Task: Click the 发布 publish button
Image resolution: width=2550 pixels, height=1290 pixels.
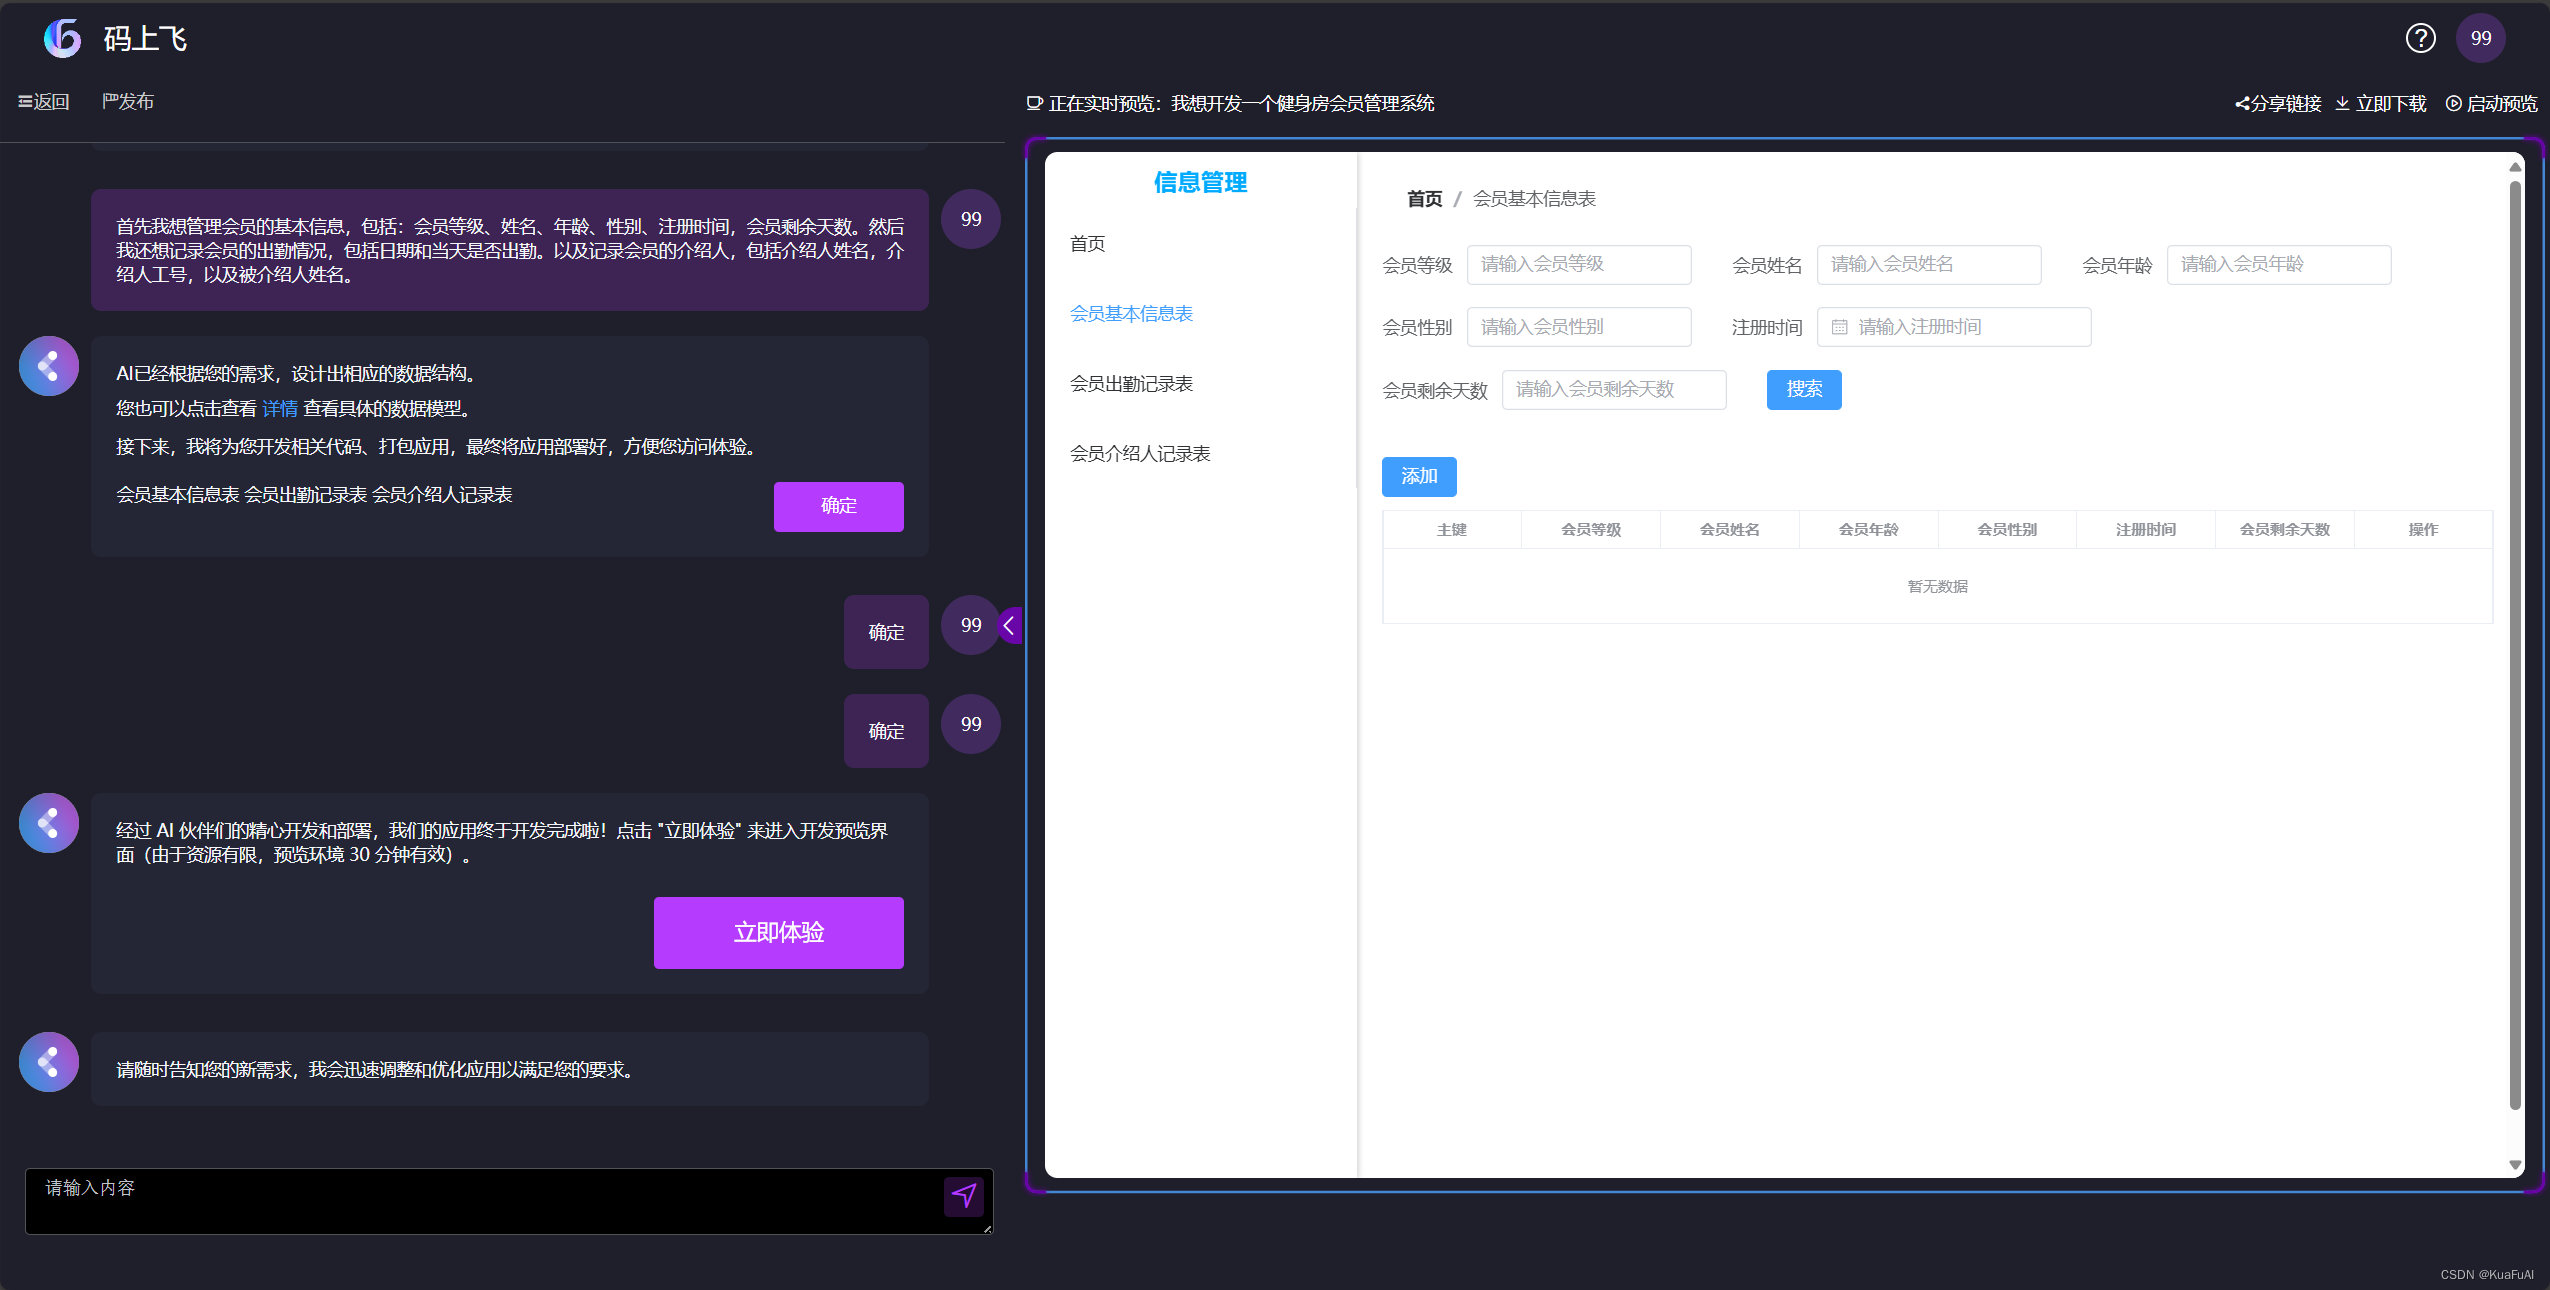Action: 128,102
